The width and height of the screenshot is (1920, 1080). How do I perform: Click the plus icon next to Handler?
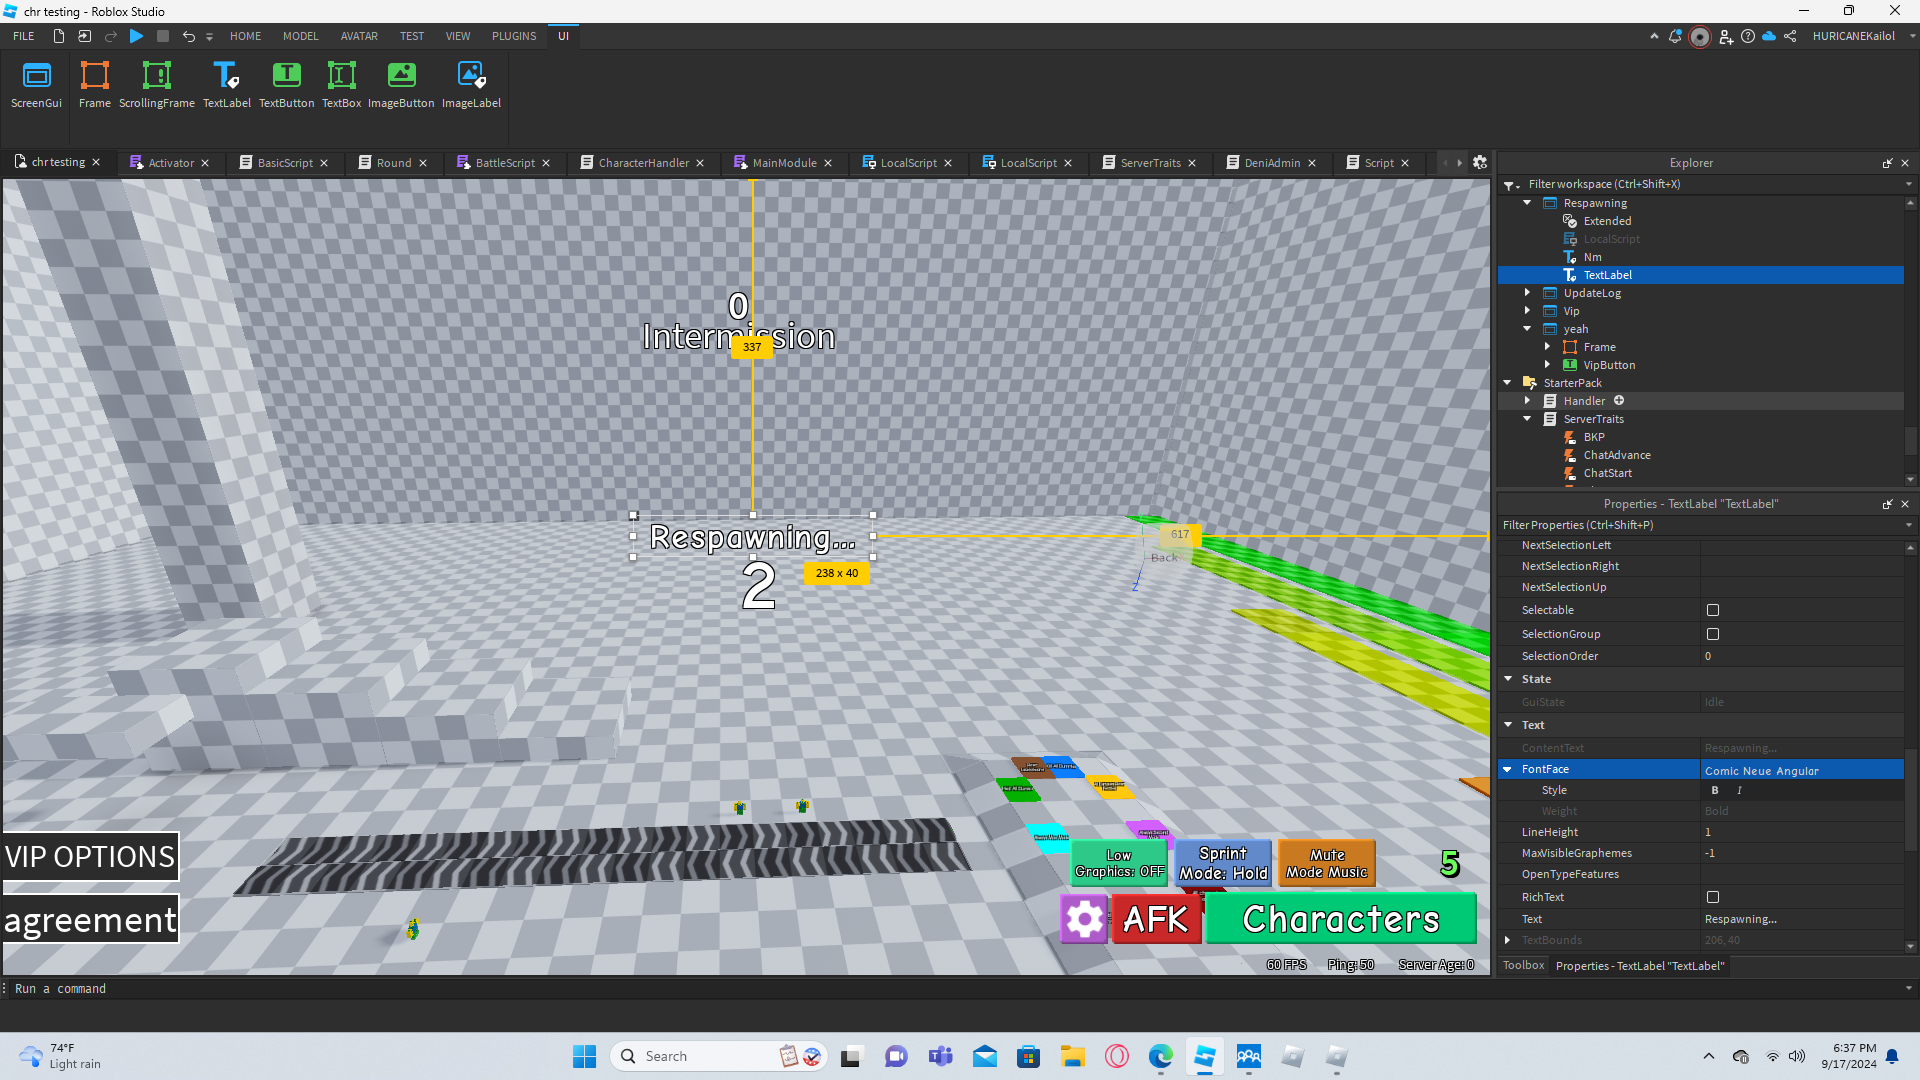pos(1619,401)
